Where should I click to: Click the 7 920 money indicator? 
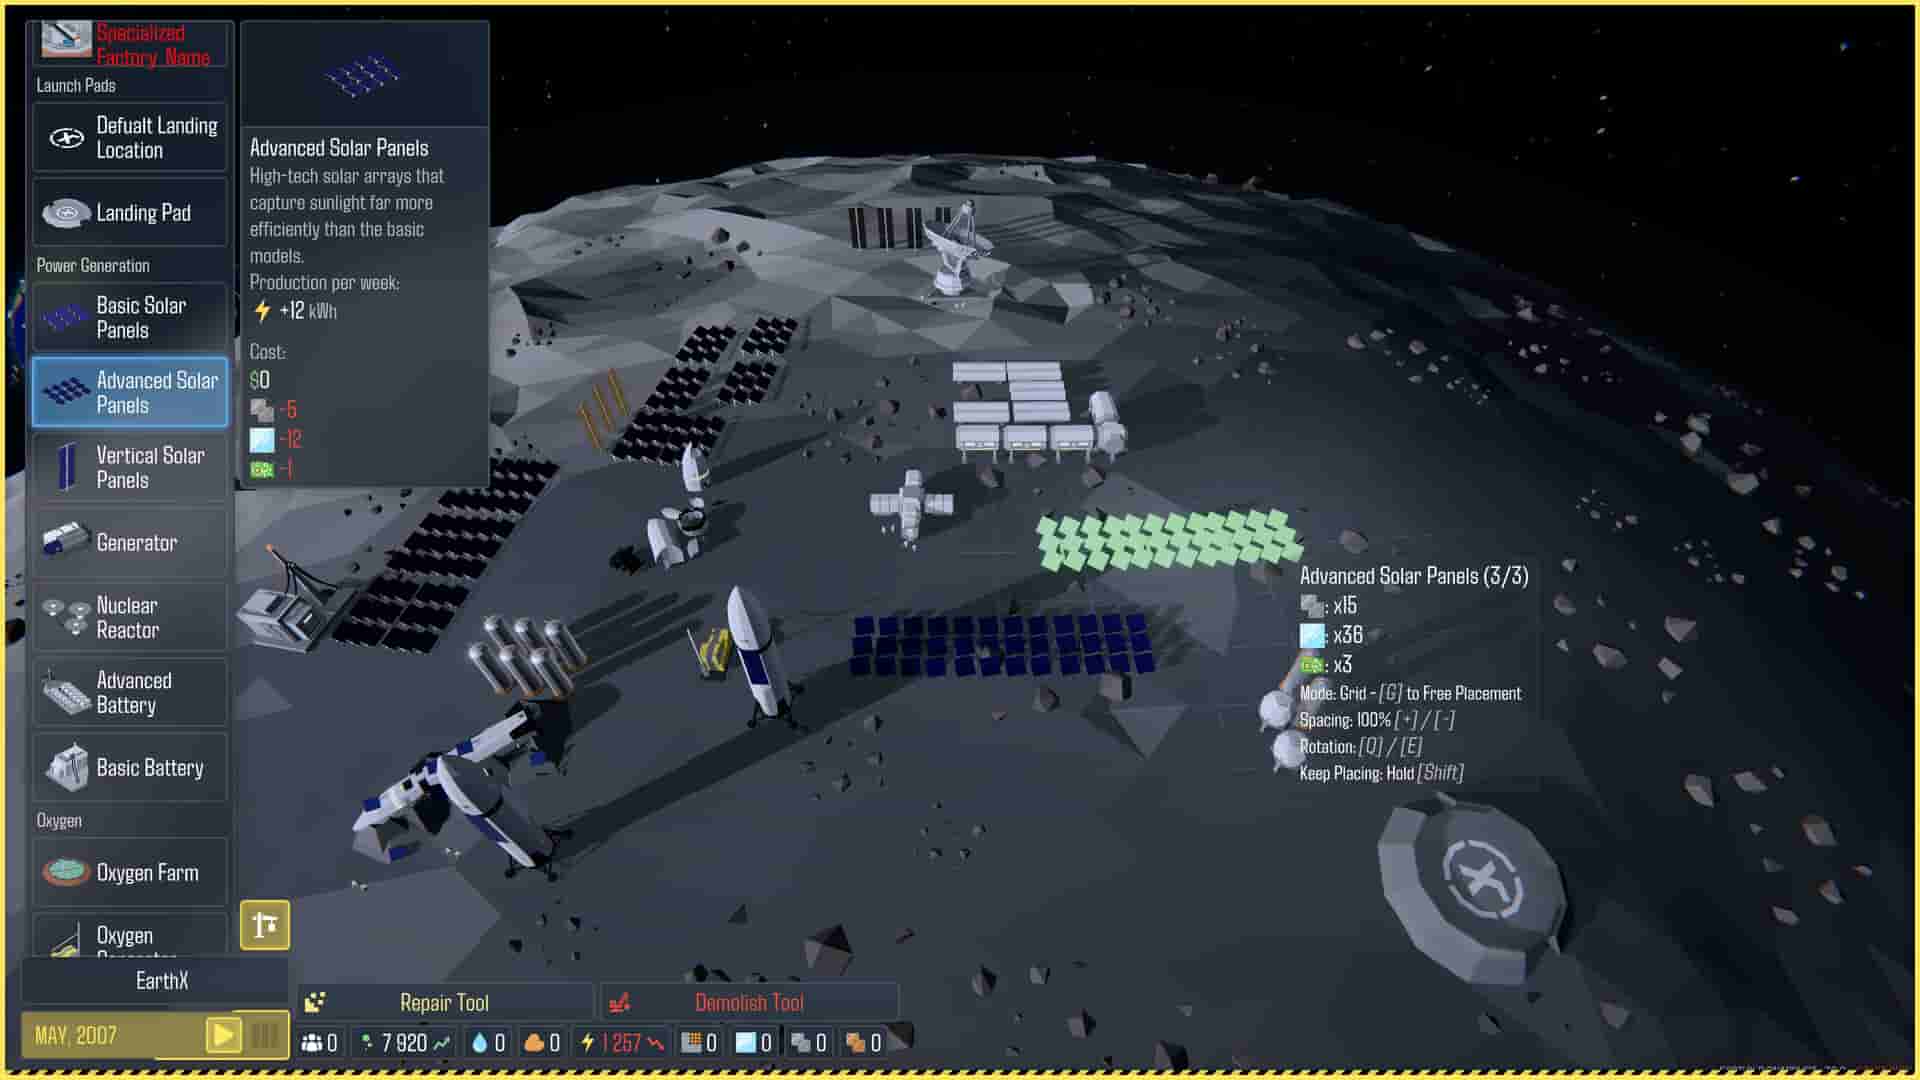click(405, 1043)
